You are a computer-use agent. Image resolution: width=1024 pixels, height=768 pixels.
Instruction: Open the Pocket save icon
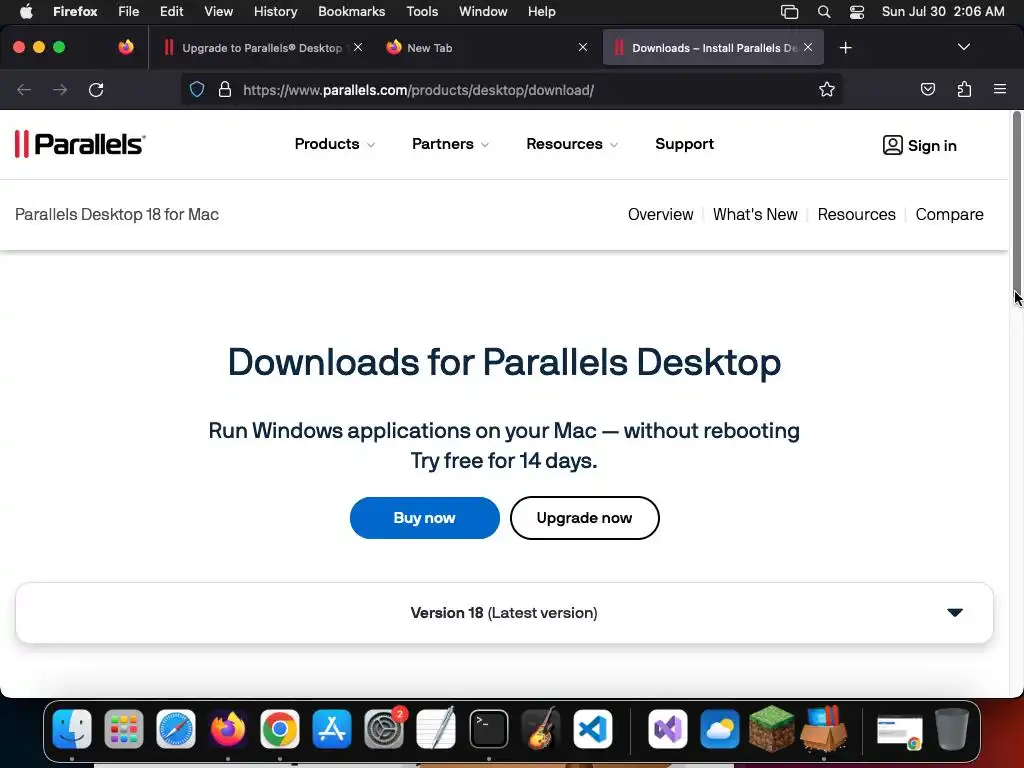pyautogui.click(x=927, y=89)
